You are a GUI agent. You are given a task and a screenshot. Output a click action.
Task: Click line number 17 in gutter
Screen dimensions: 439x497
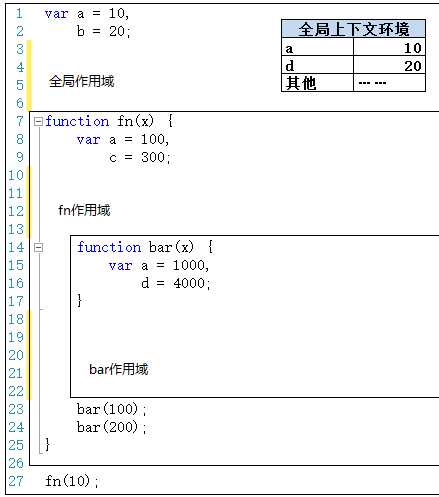pos(16,301)
